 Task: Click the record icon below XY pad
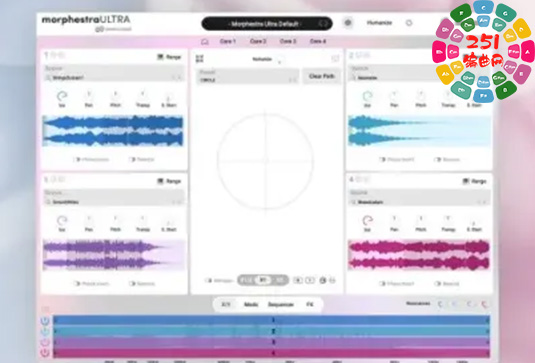click(x=298, y=280)
